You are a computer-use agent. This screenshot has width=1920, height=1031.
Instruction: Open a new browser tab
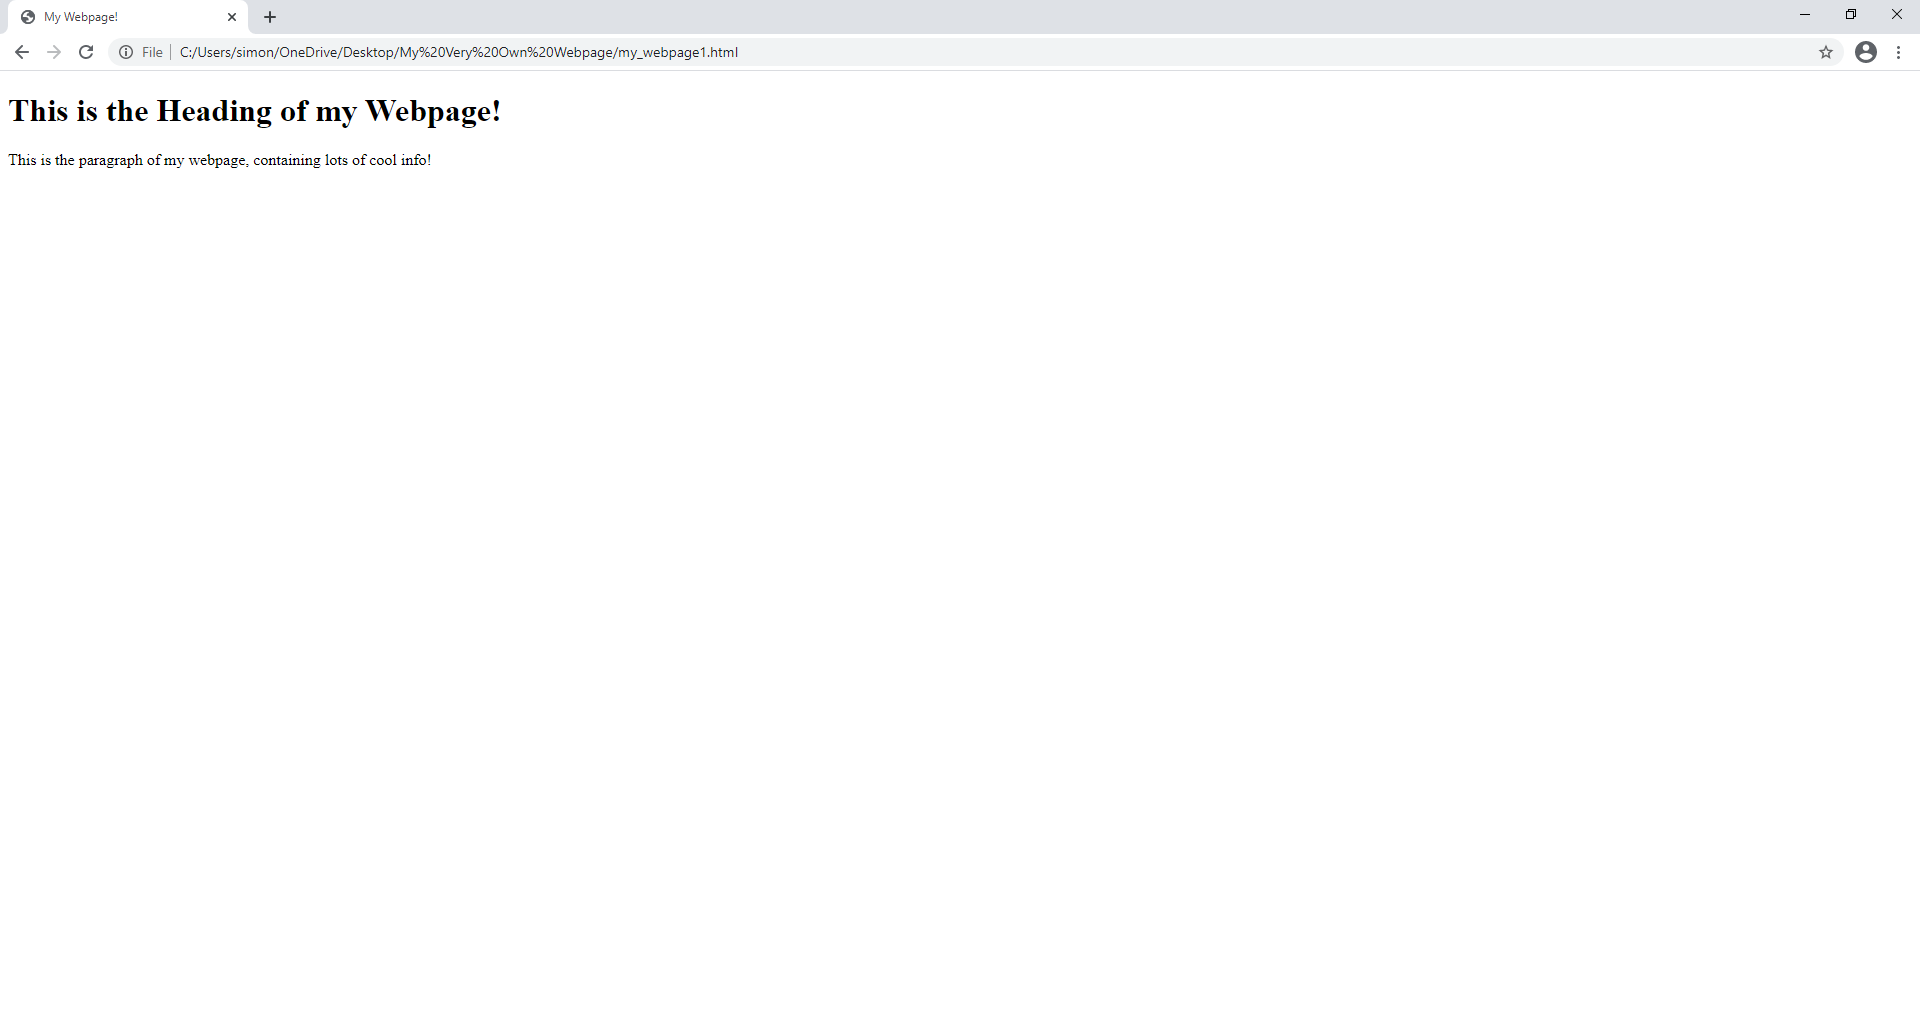point(270,16)
